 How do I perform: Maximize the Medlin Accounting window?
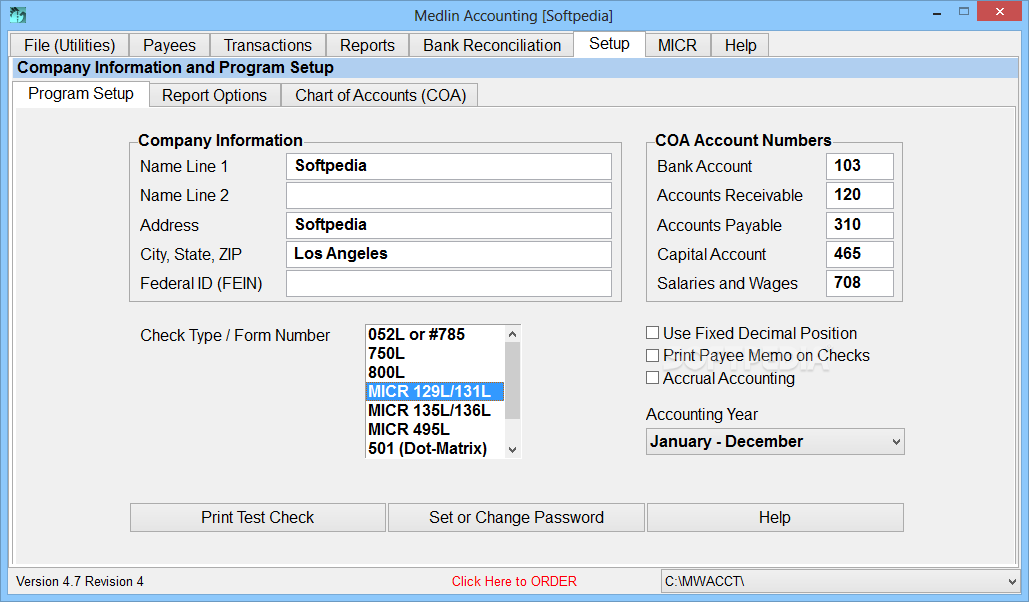coord(963,12)
